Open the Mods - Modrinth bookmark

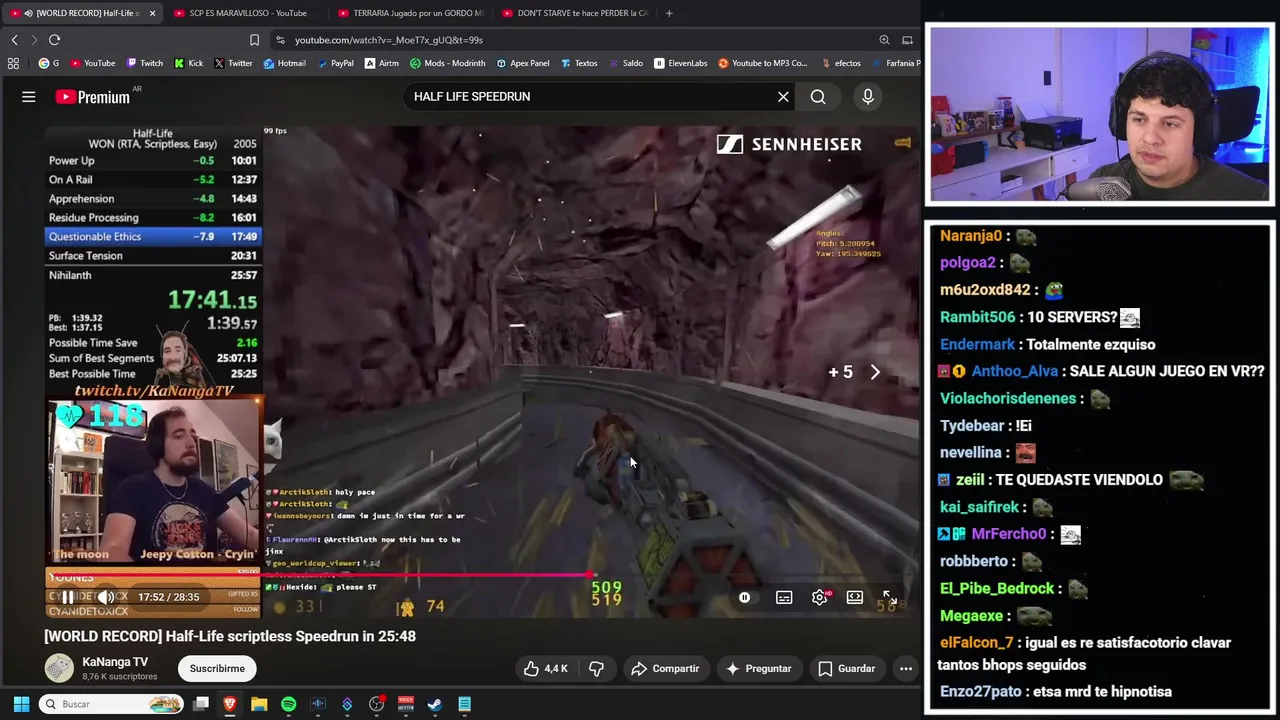point(446,63)
